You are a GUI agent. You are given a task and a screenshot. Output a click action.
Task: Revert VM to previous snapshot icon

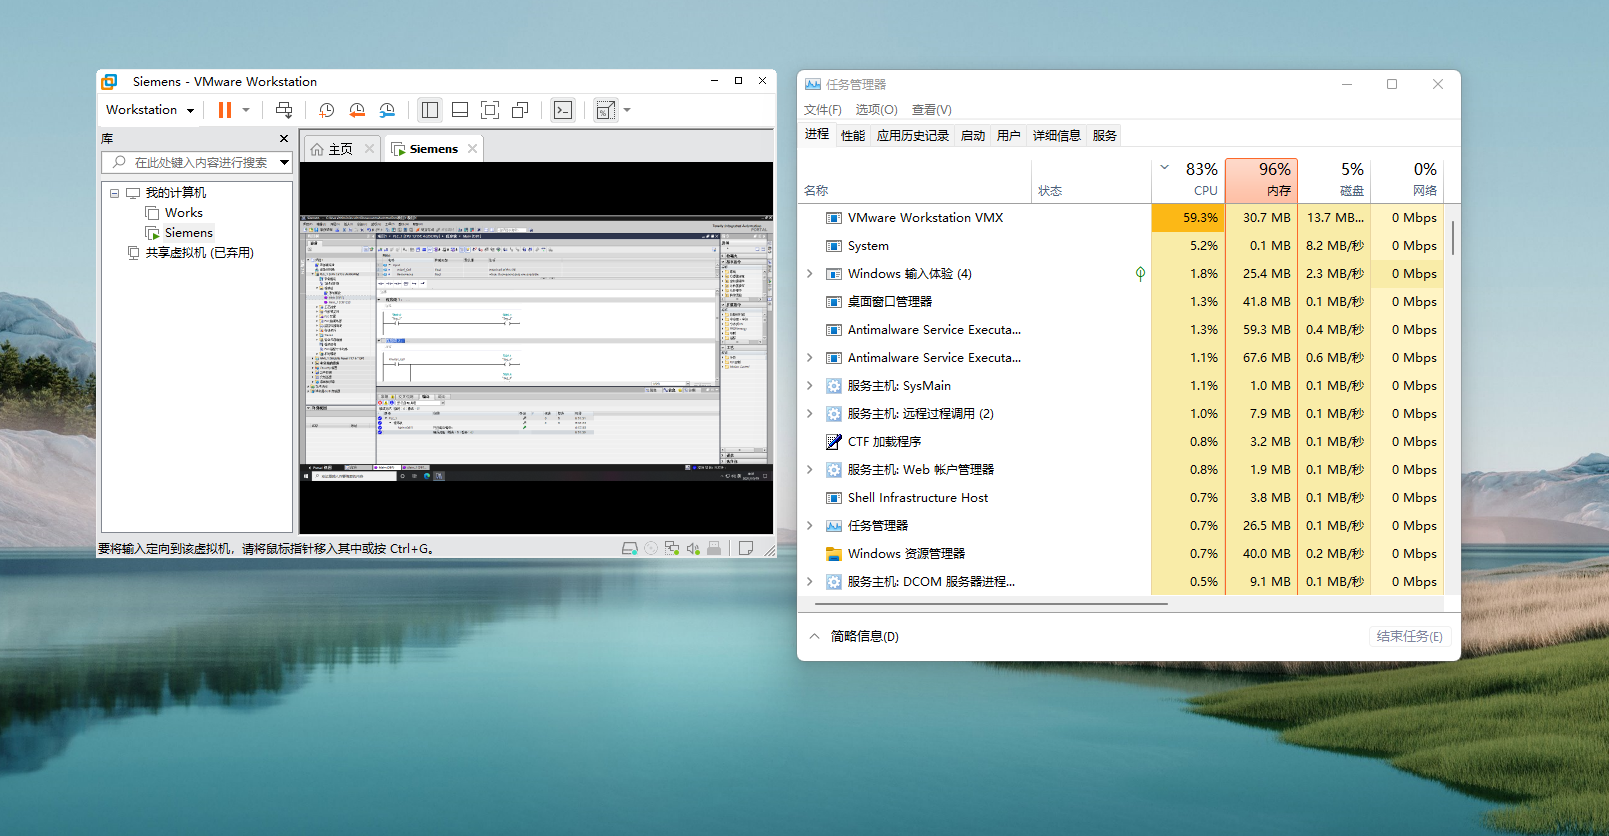(x=357, y=110)
